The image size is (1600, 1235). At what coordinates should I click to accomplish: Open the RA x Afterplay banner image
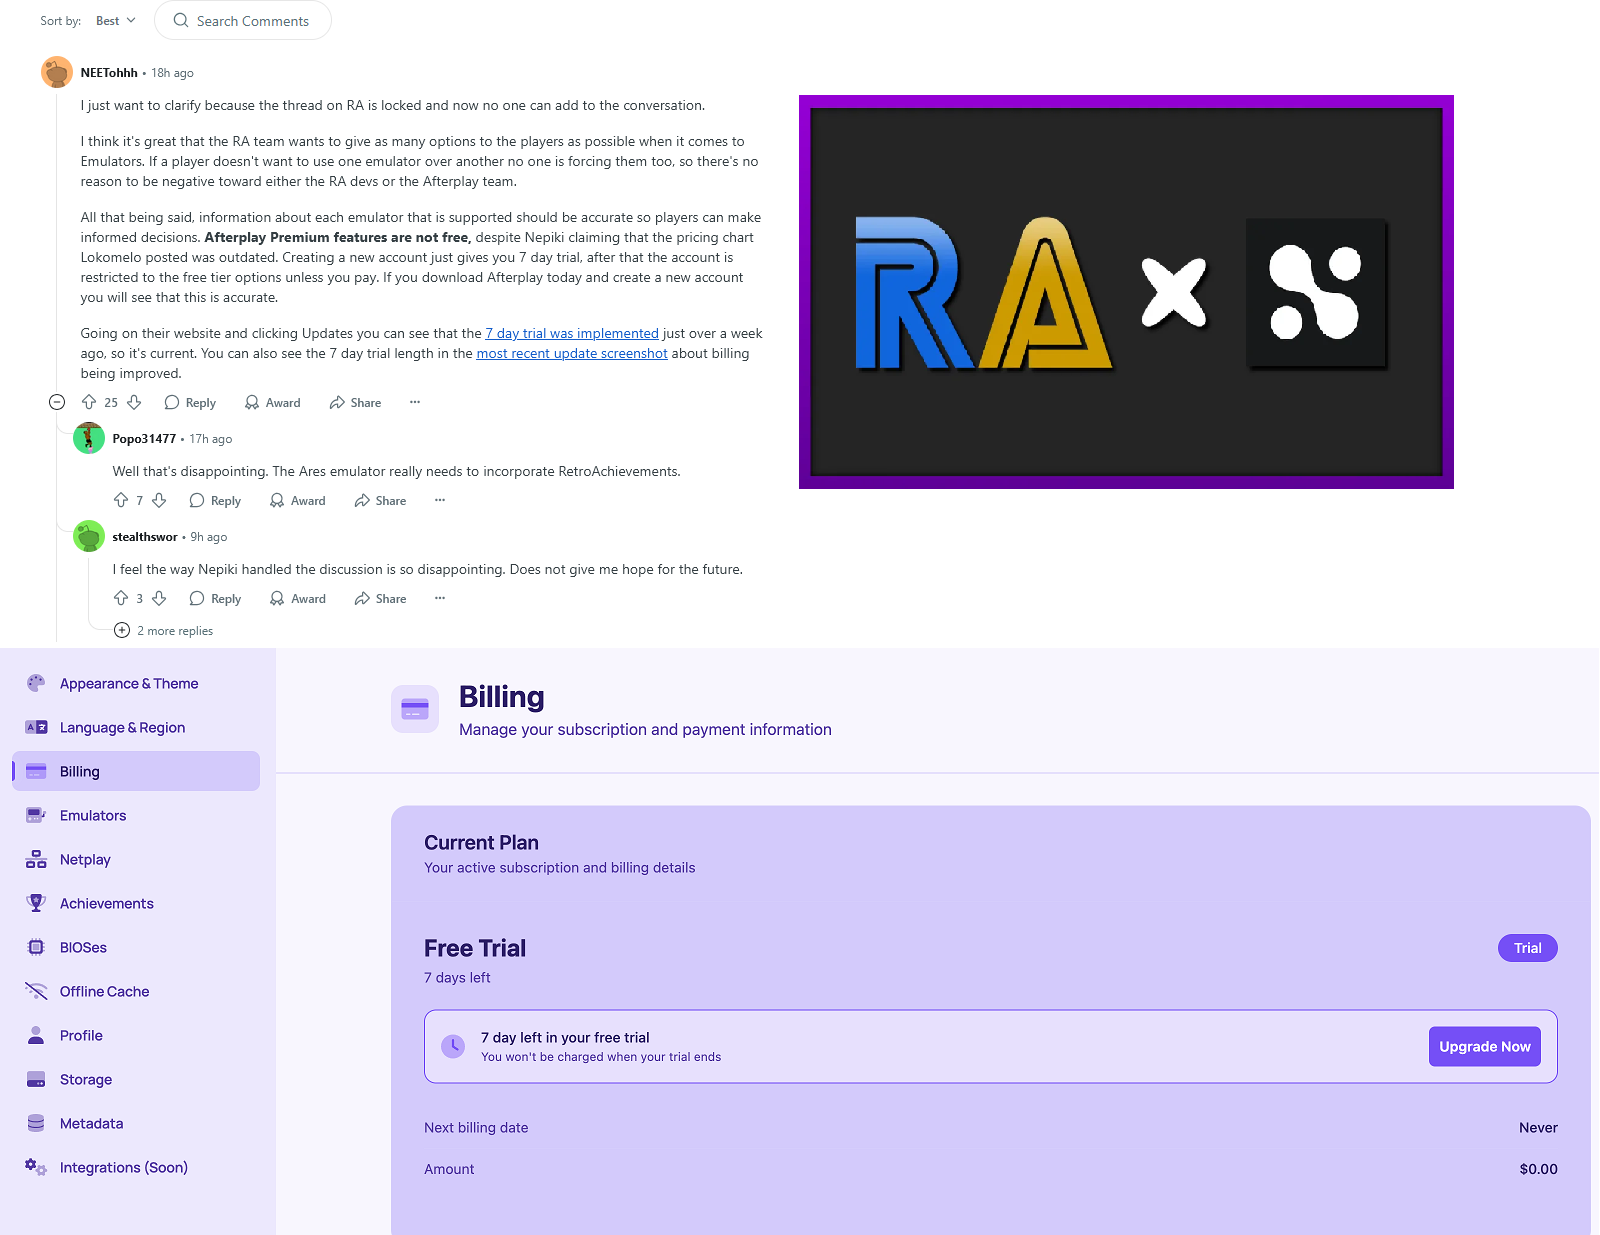[1126, 292]
